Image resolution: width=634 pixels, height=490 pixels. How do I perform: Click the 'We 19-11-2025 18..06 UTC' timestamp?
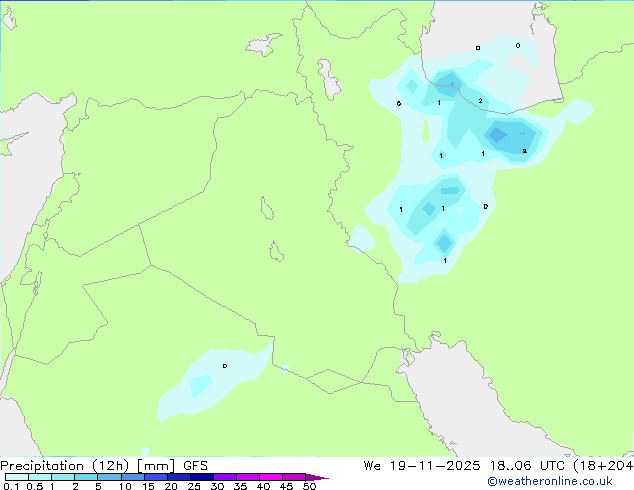(466, 466)
